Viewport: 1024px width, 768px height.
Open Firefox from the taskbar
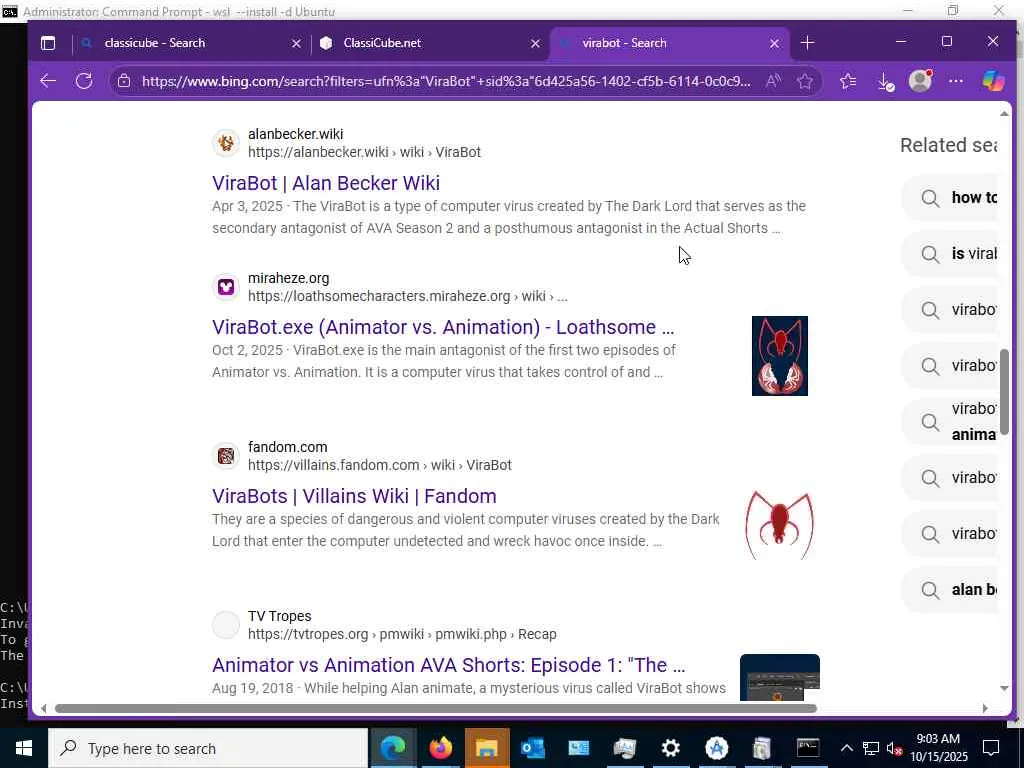440,748
